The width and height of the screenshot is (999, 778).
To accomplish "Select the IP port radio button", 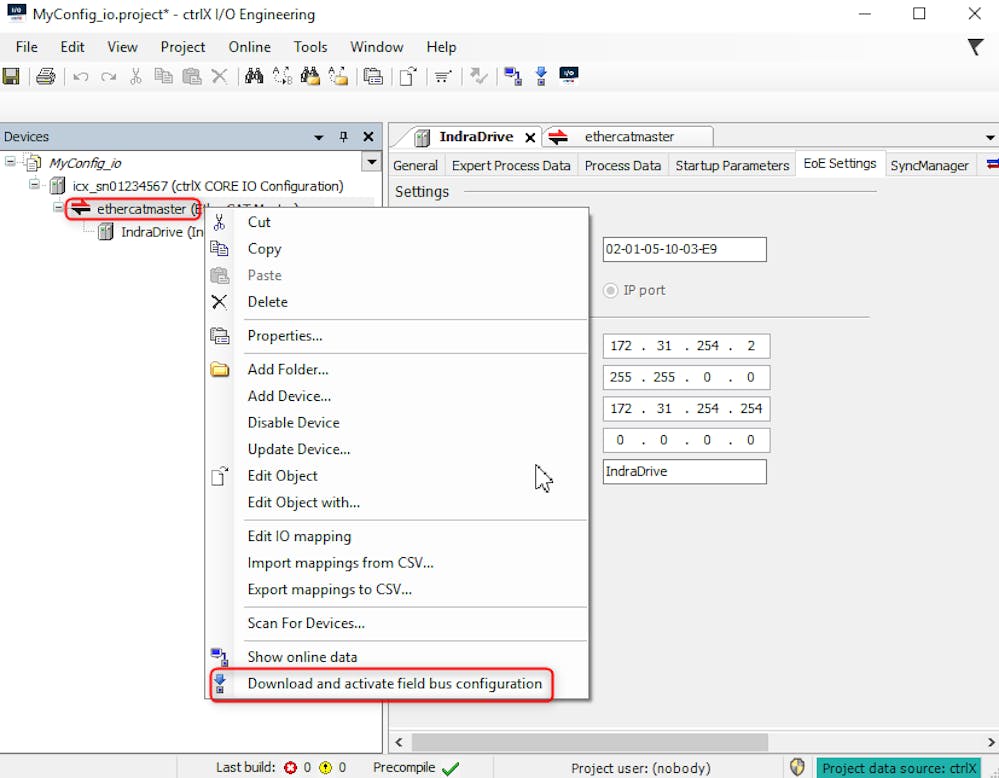I will [610, 291].
